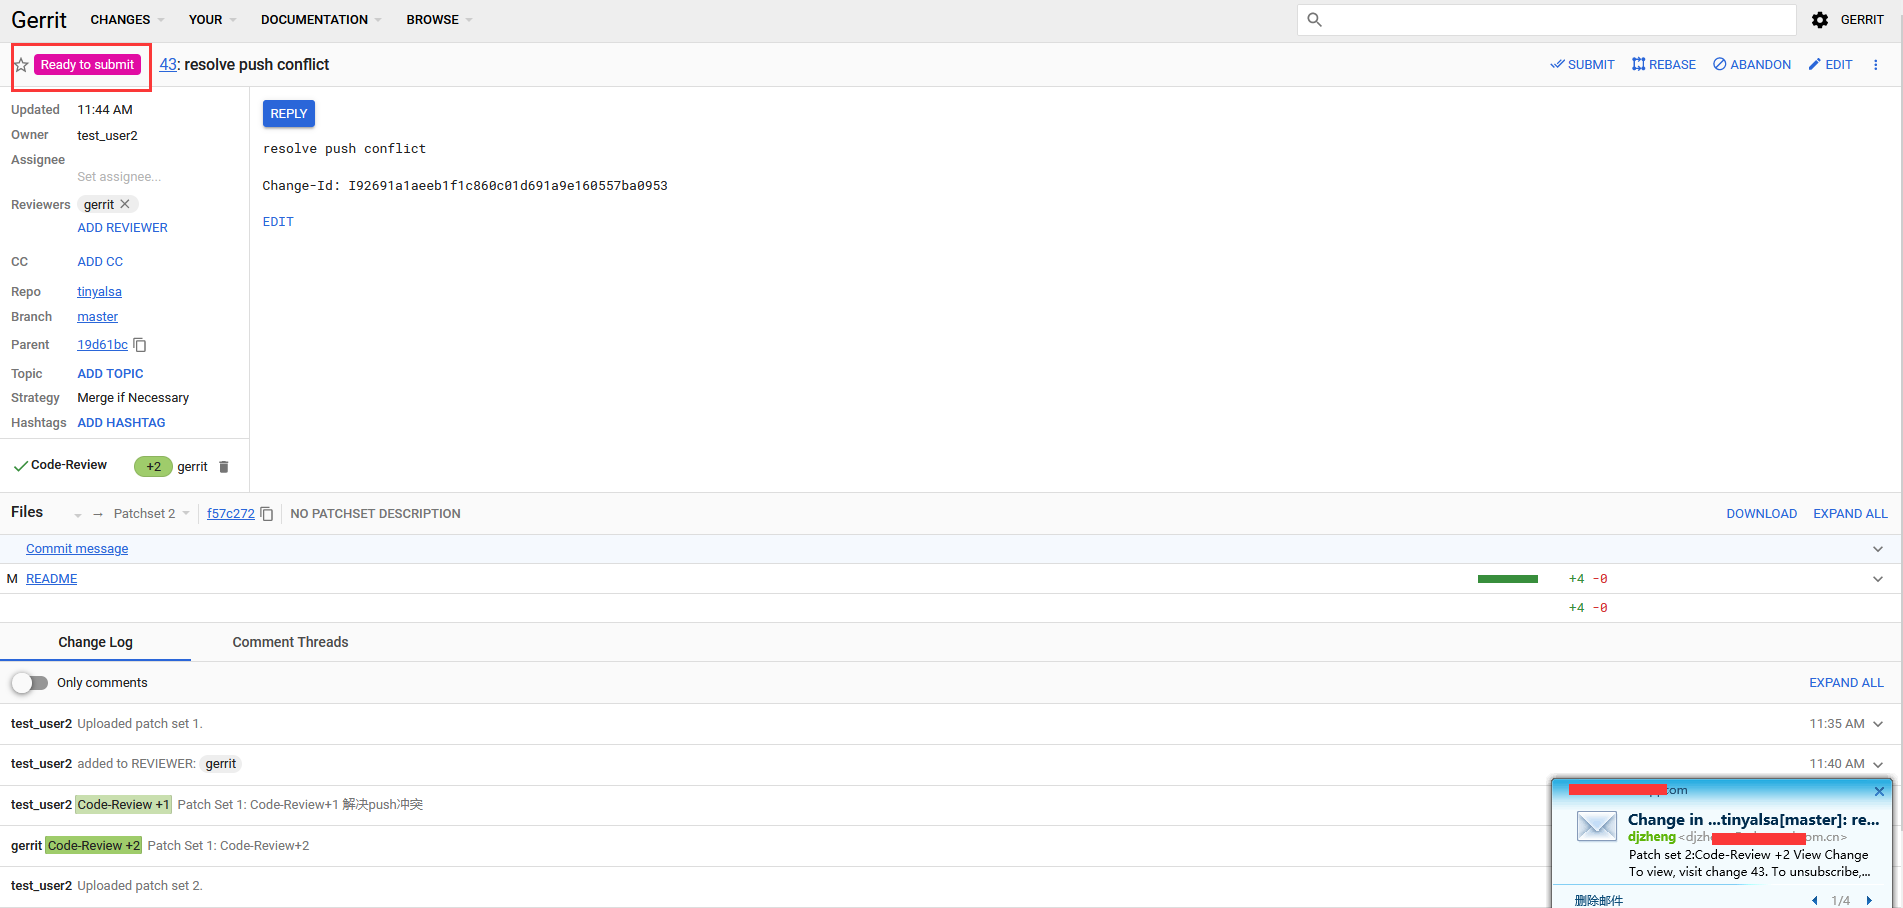The image size is (1903, 908).
Task: Click the REBASE button
Action: click(x=1664, y=65)
